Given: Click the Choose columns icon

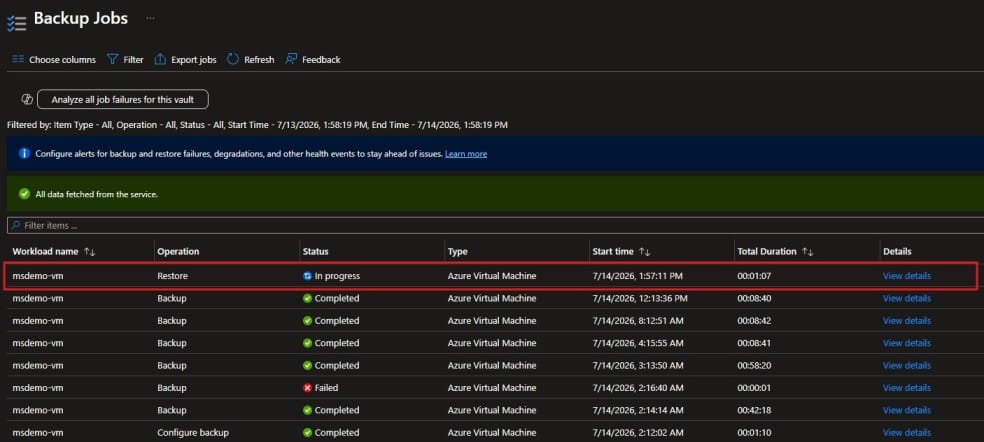Looking at the screenshot, I should (18, 60).
